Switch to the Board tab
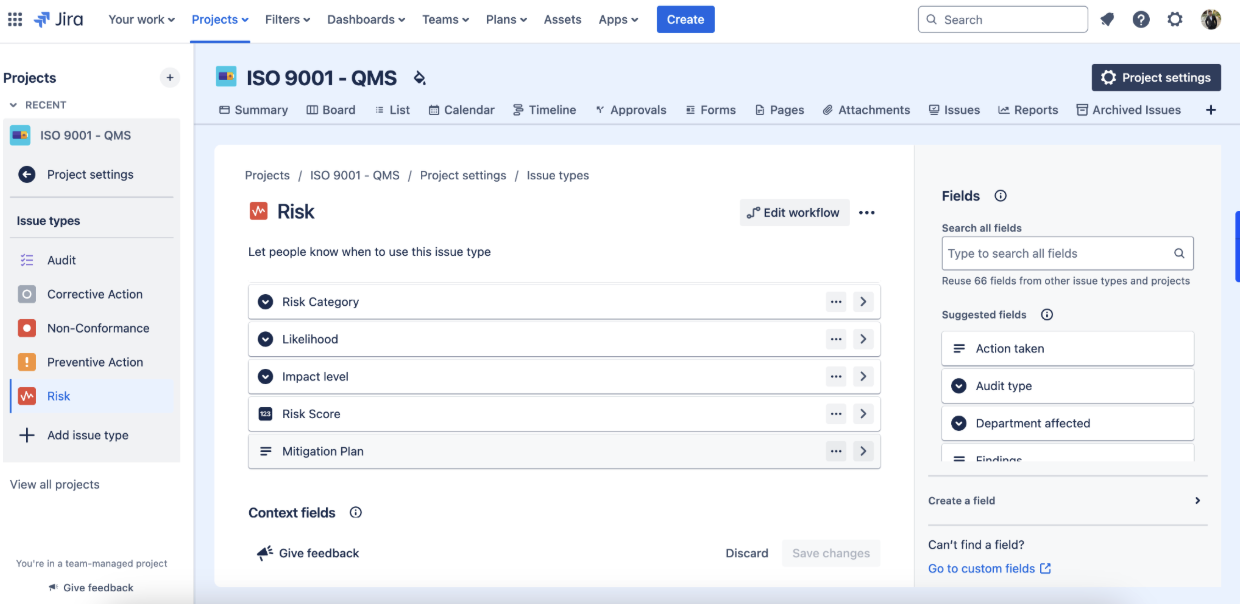 click(331, 110)
